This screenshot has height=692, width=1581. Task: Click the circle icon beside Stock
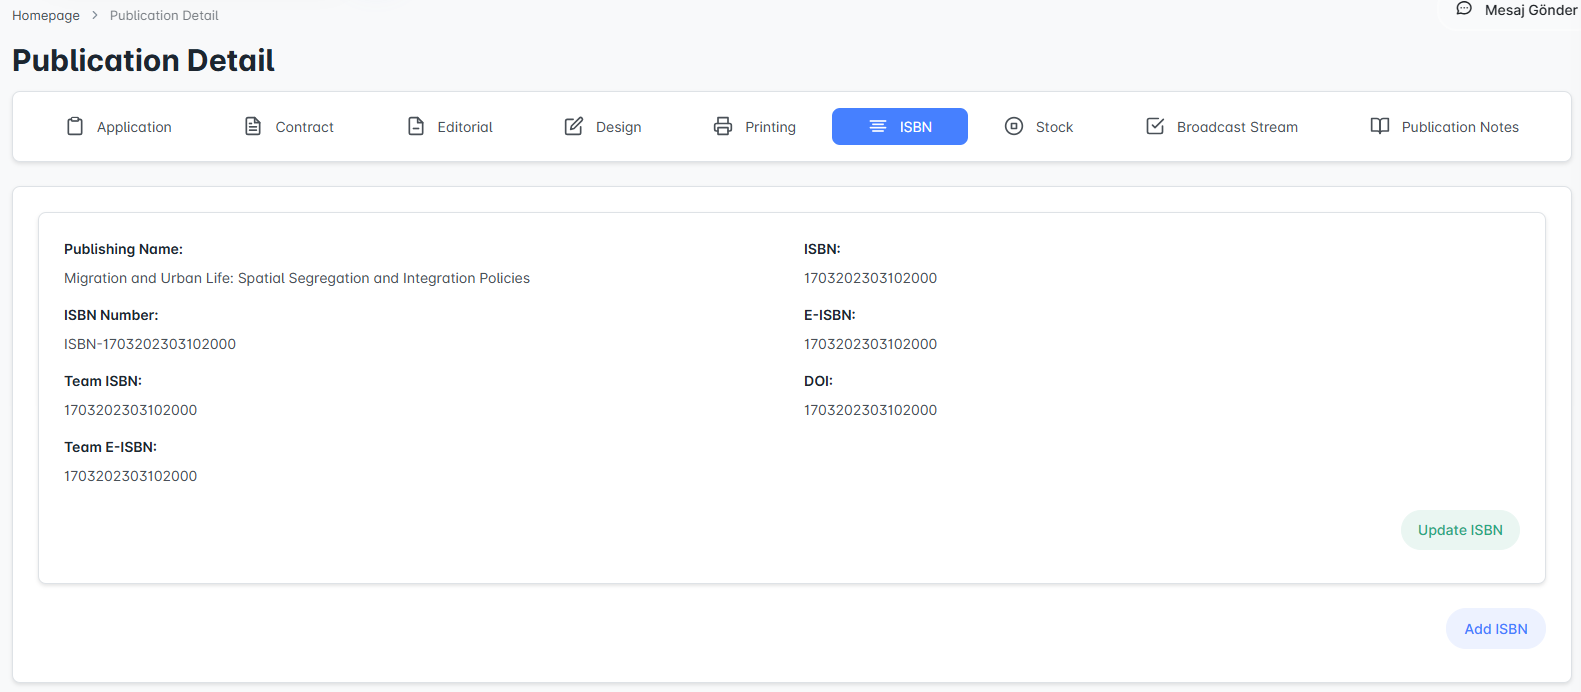click(1014, 126)
